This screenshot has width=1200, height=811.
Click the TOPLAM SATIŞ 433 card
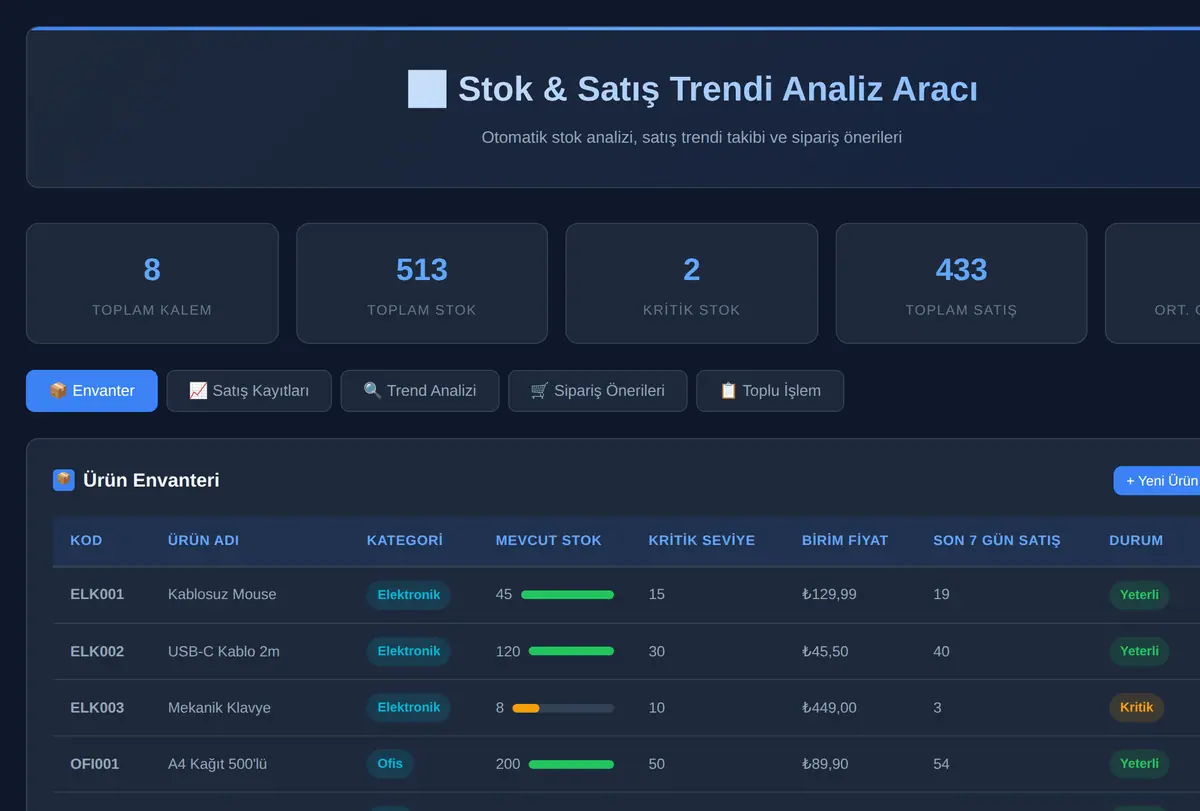[x=961, y=283]
